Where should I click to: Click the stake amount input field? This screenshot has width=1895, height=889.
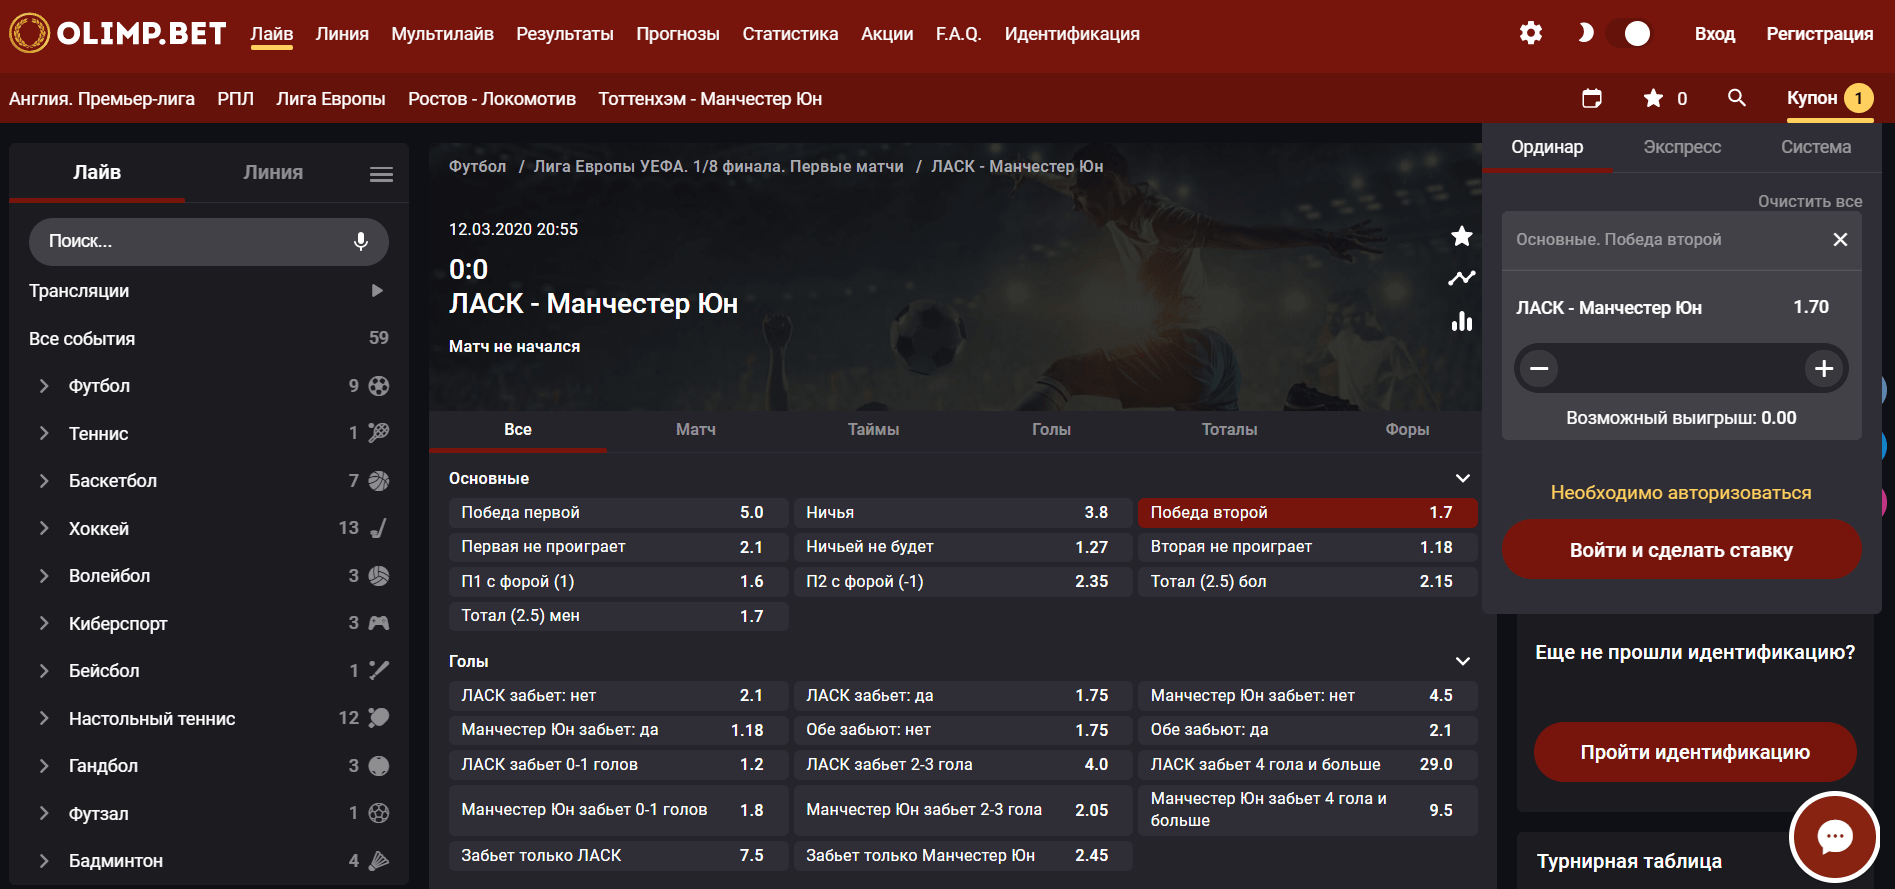1681,368
